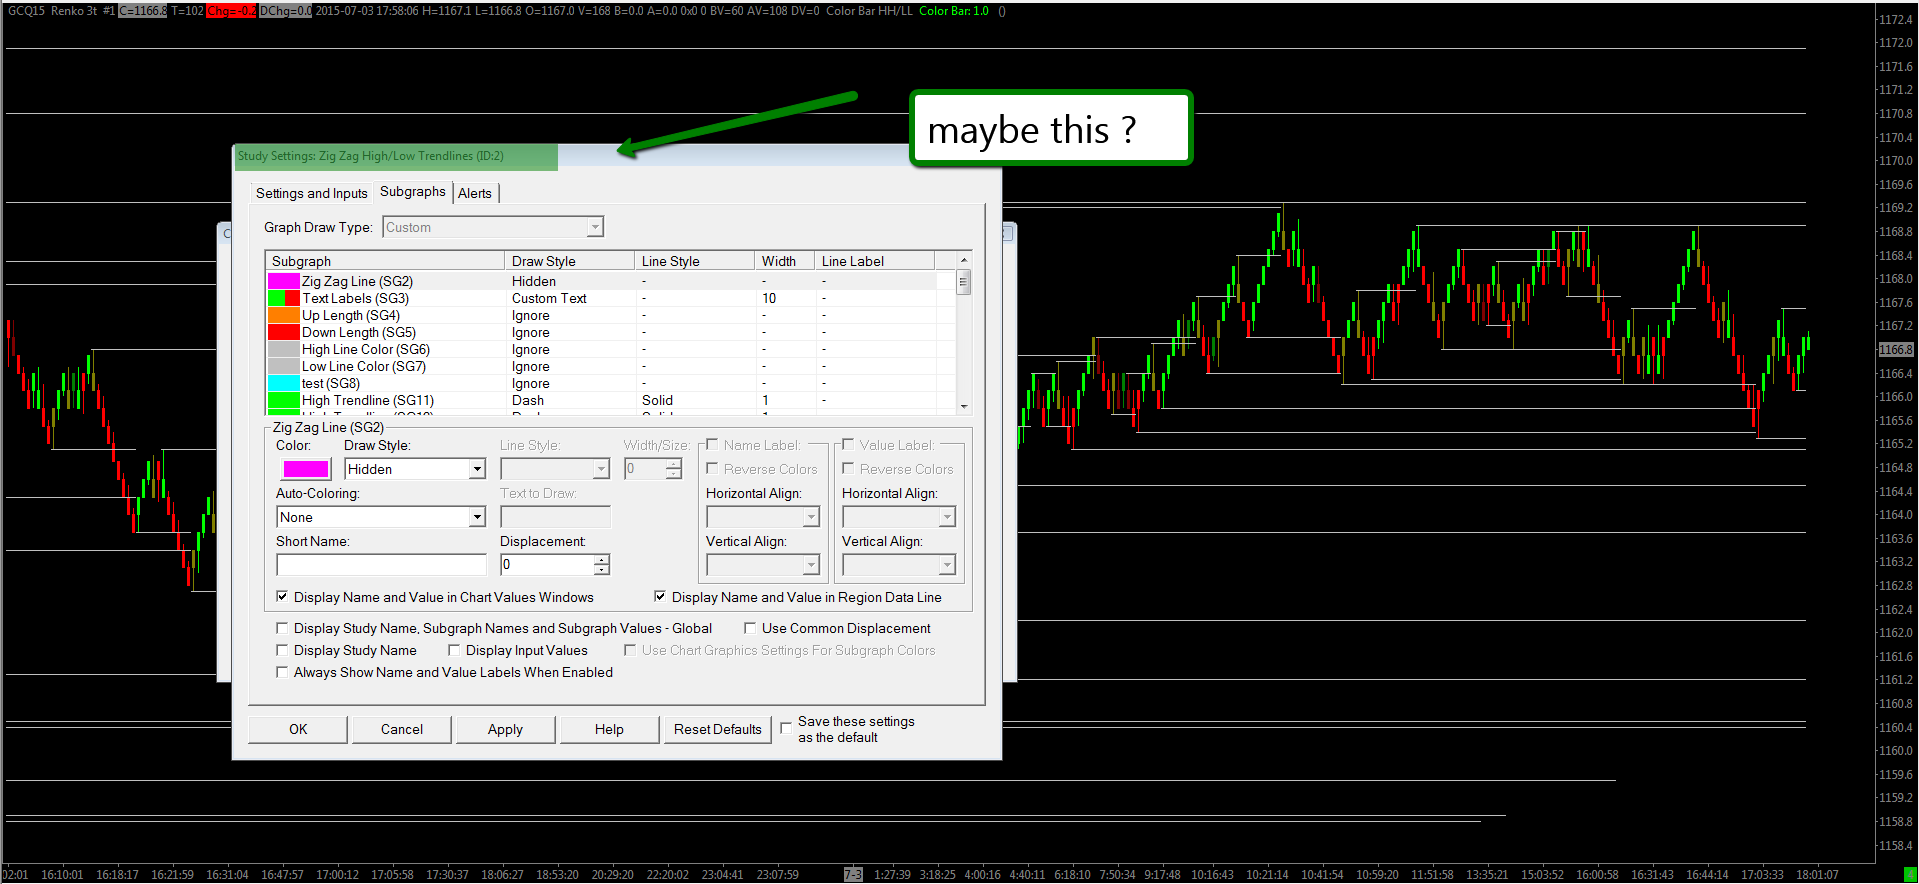The width and height of the screenshot is (1919, 884).
Task: Click the Study Settings dialog title bar
Action: [x=617, y=156]
